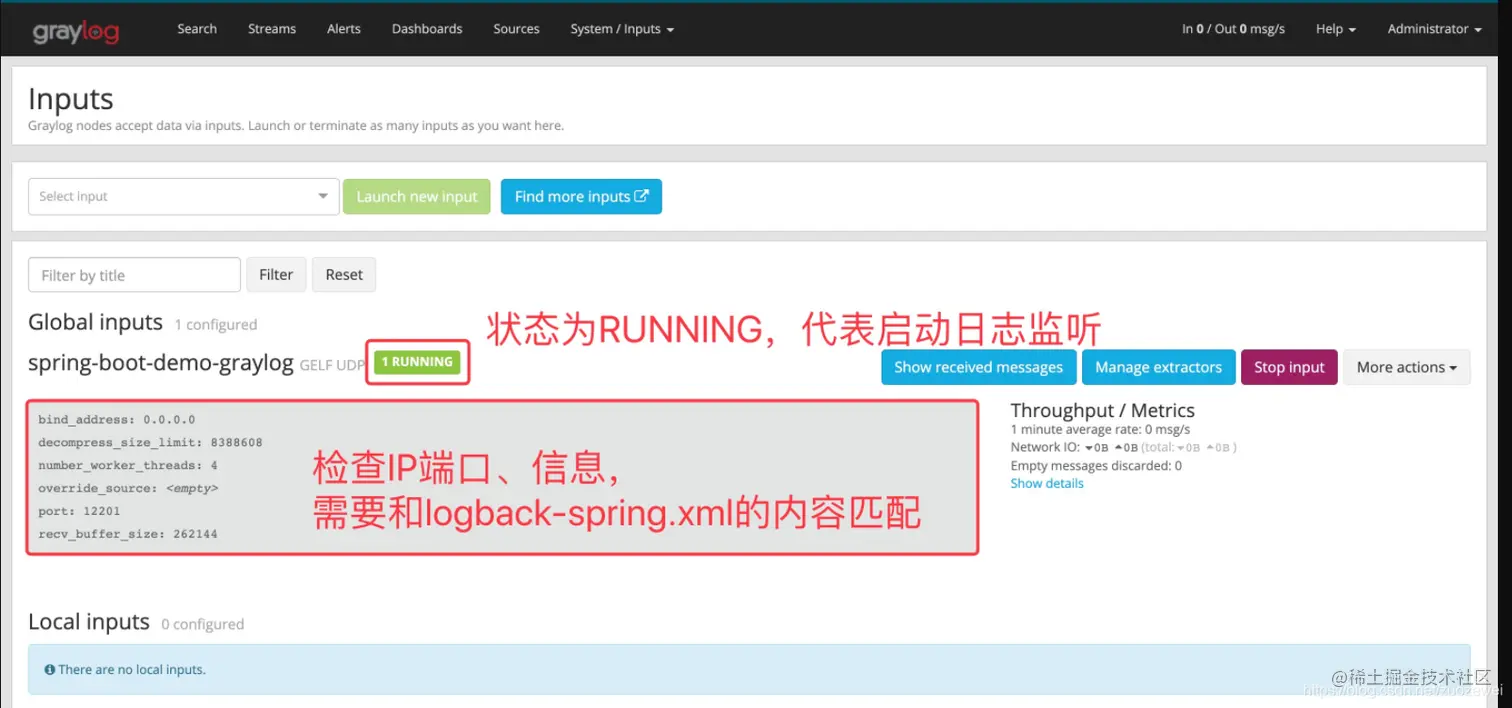The height and width of the screenshot is (708, 1512).
Task: Click spring-boot-demo-graylog input title
Action: pos(161,363)
